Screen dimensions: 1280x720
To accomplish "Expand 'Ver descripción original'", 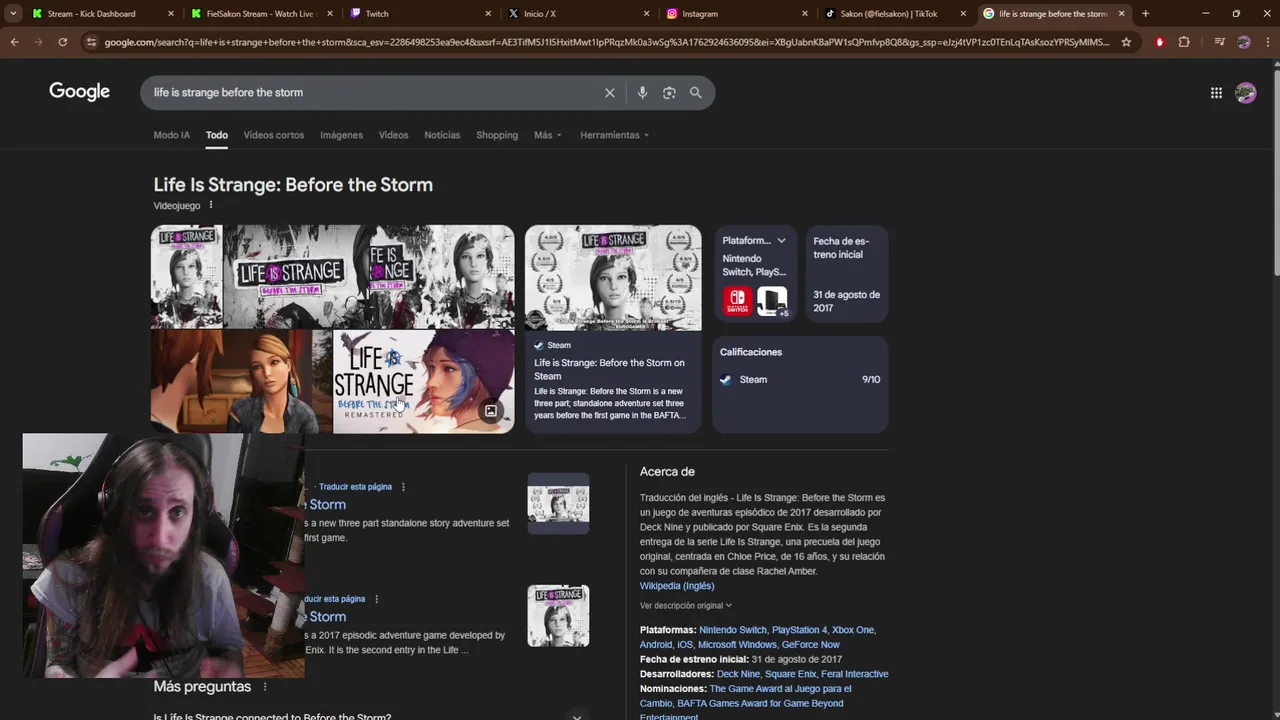I will click(686, 606).
